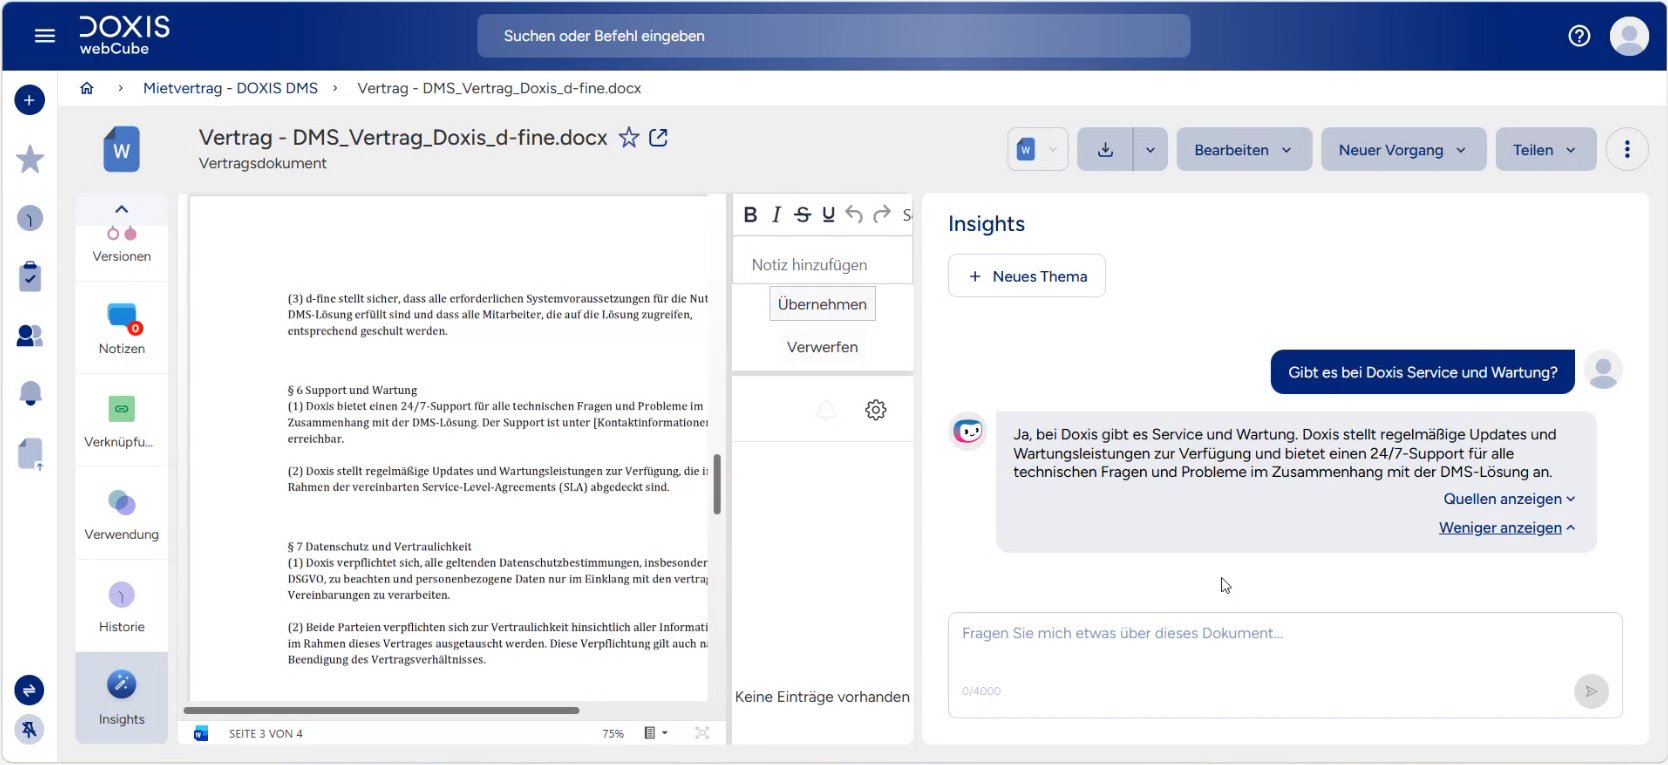Click the document upload icon in sidebar
Image resolution: width=1668 pixels, height=765 pixels.
tap(30, 454)
